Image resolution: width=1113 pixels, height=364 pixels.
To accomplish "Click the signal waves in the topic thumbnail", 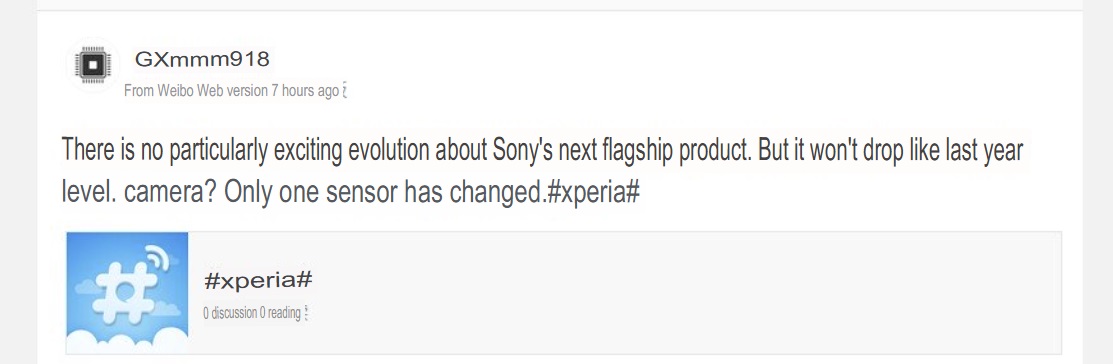I will tap(157, 258).
